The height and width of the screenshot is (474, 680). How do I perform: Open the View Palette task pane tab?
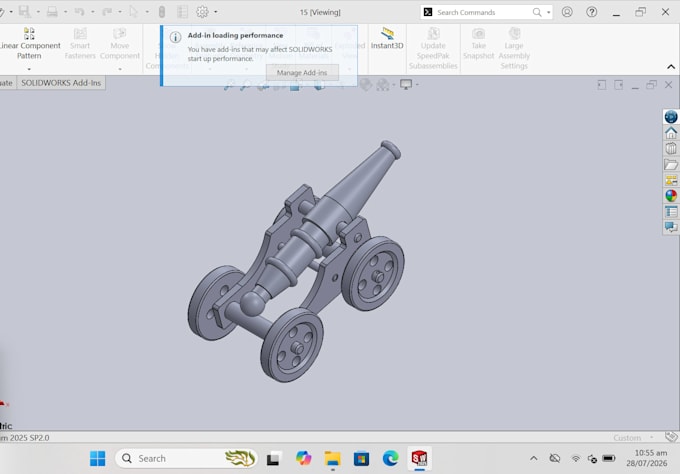coord(671,180)
